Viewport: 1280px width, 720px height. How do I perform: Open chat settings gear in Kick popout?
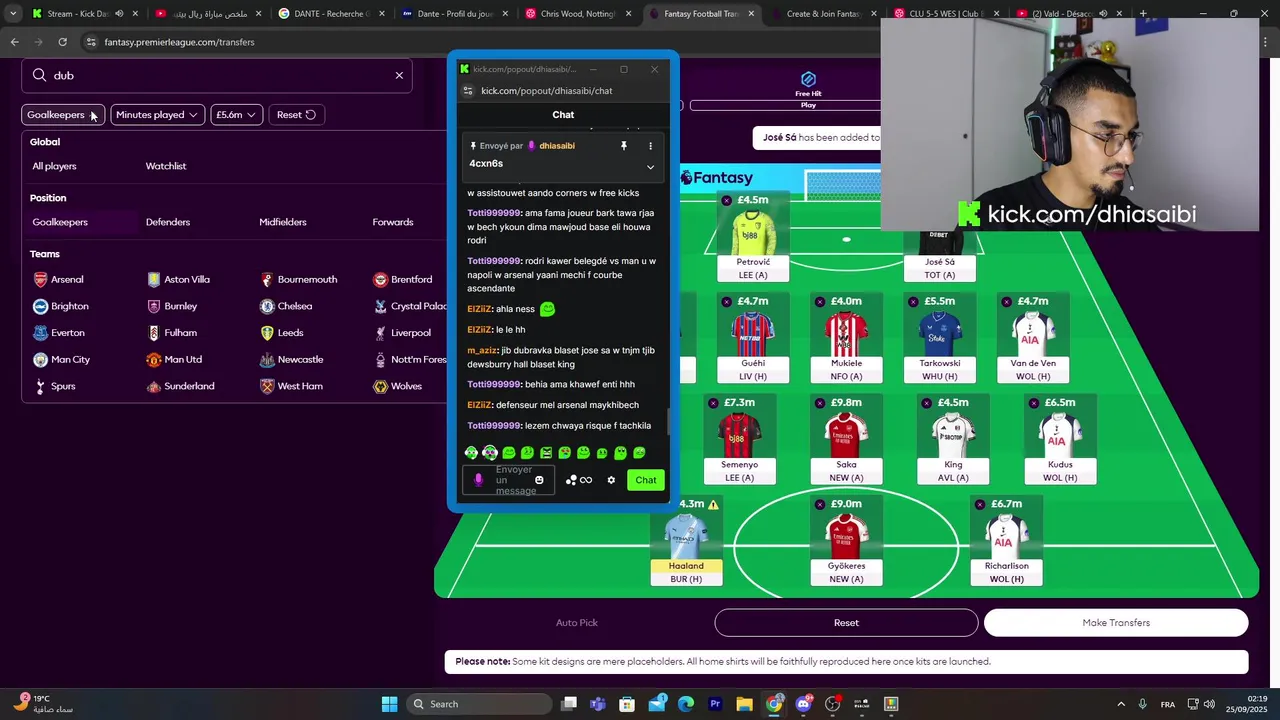[x=611, y=480]
